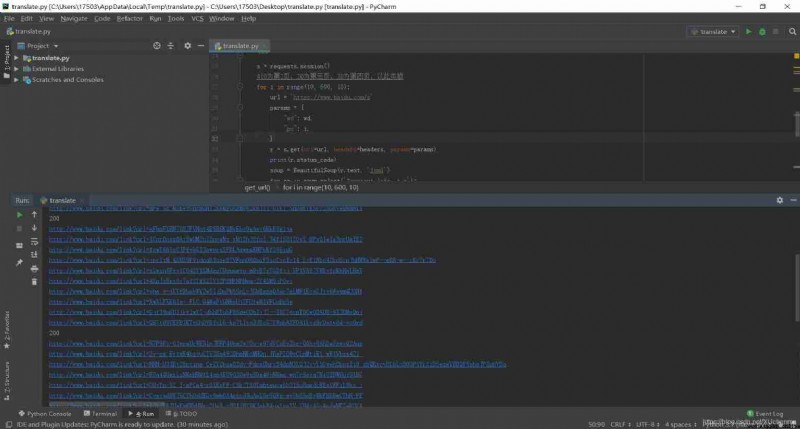Image resolution: width=800 pixels, height=429 pixels.
Task: Open the TODO tool window
Action: tap(182, 414)
